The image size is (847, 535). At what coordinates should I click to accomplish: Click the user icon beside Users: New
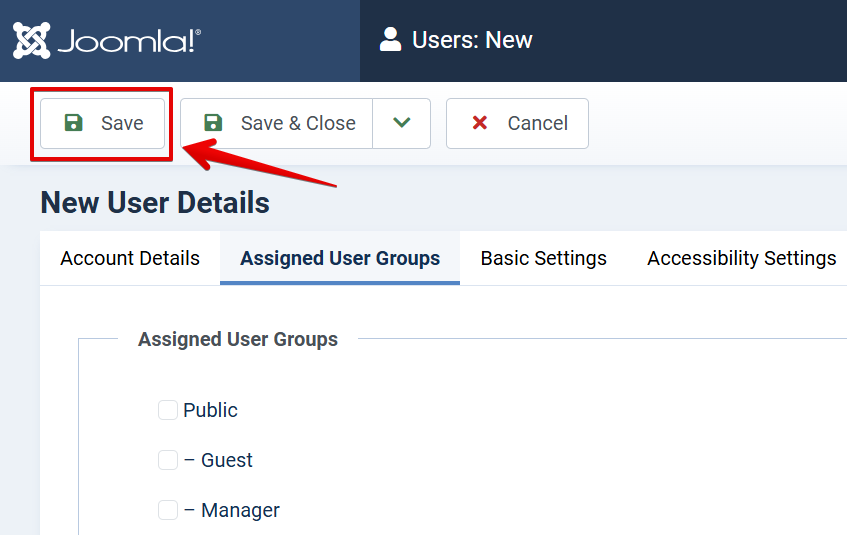click(390, 39)
